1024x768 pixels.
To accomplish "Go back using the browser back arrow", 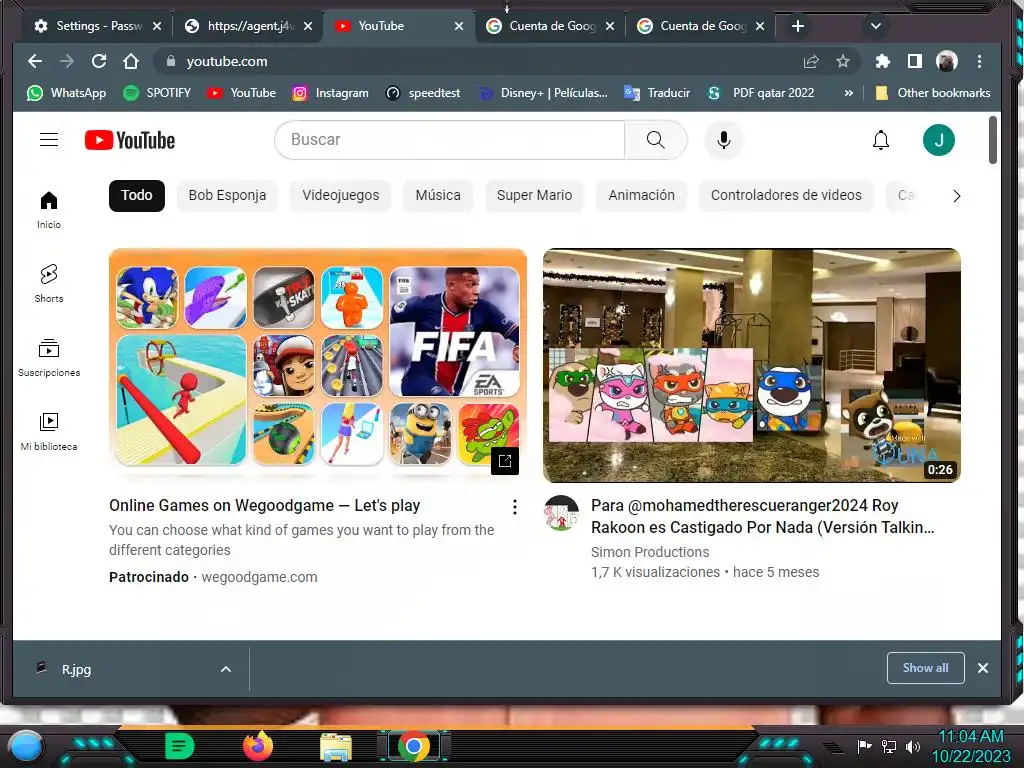I will [x=35, y=61].
